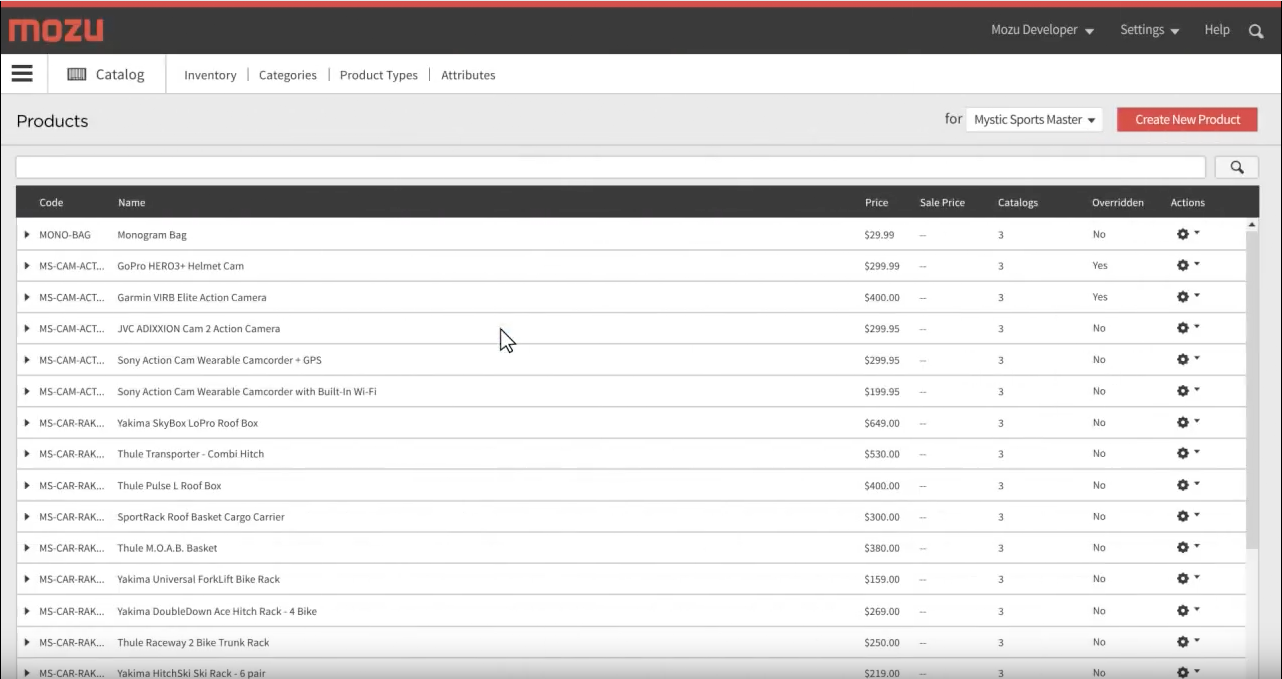Expand the Garmin VIRB Elite row
The height and width of the screenshot is (679, 1282).
[x=27, y=298]
